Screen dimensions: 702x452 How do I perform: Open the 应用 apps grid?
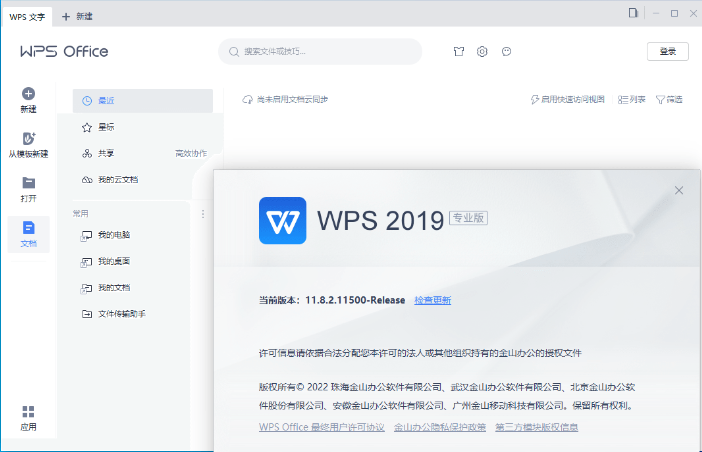click(28, 412)
